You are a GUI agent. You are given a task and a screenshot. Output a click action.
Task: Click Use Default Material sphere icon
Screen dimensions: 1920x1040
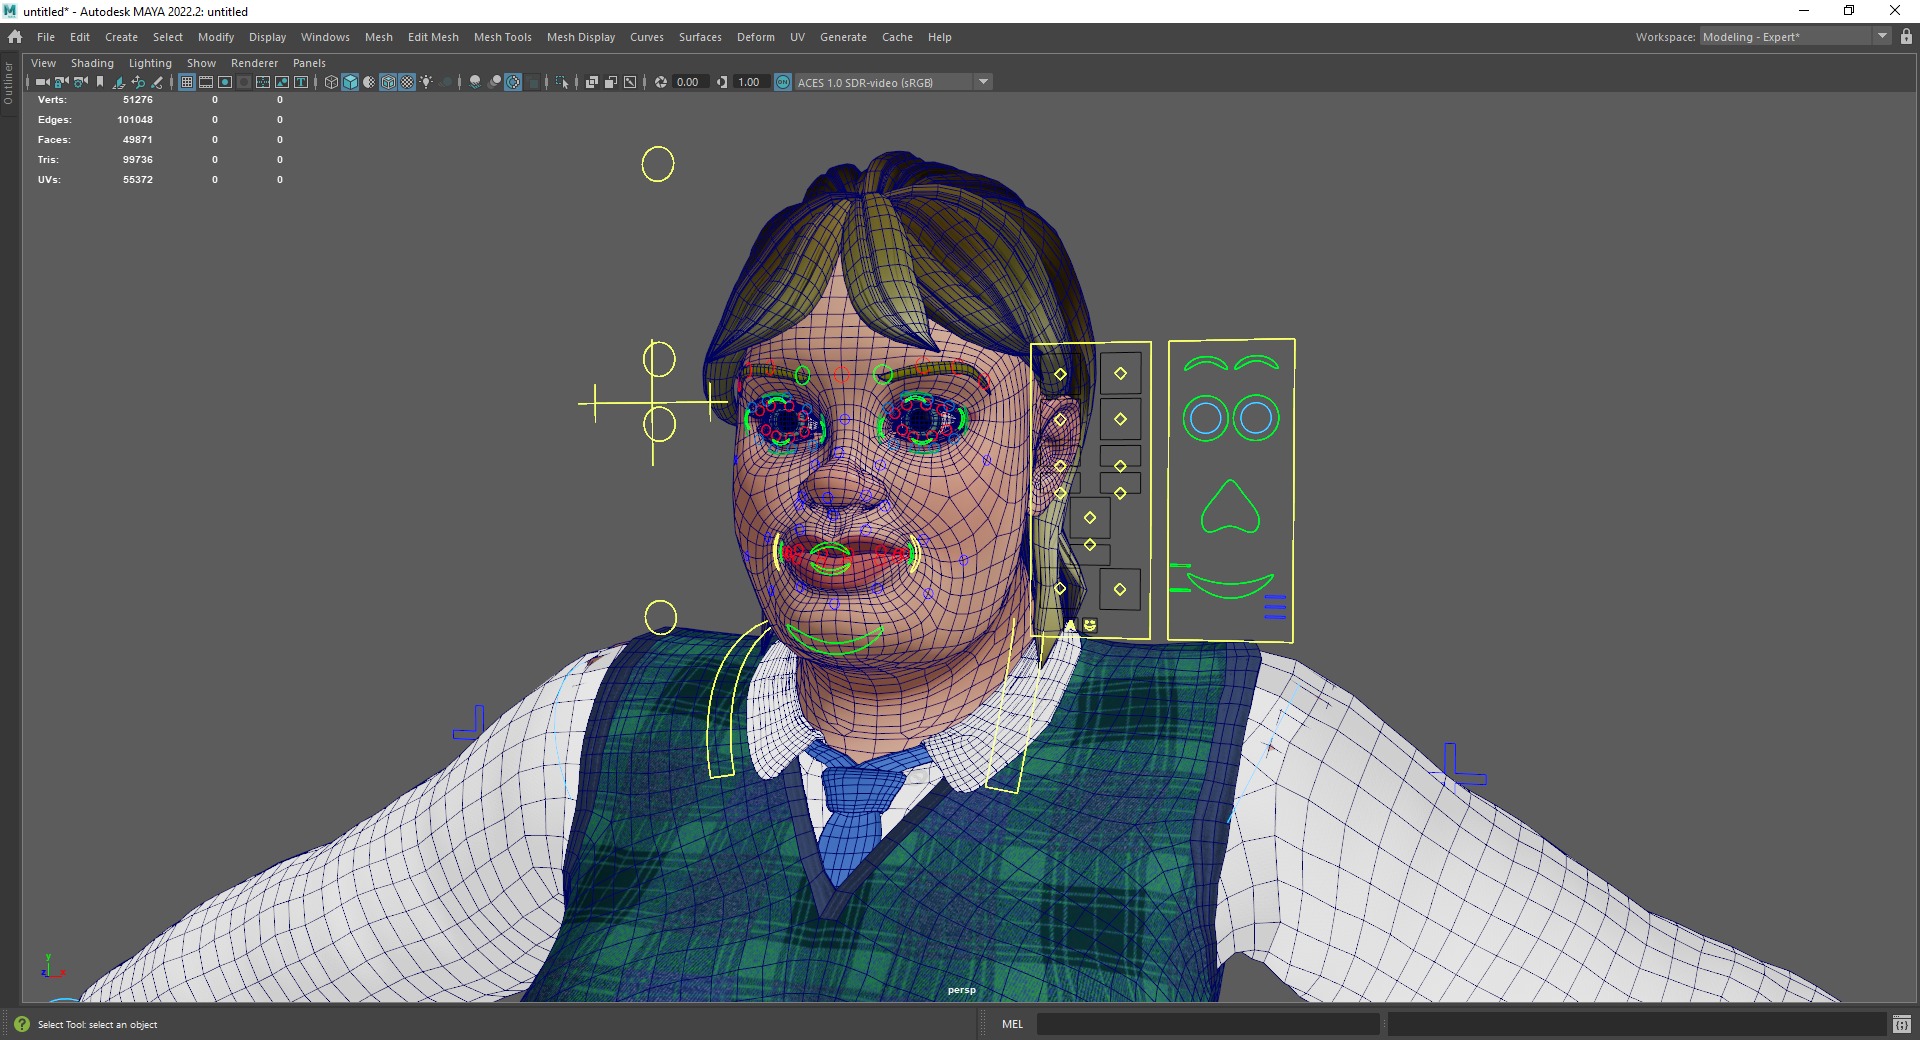coord(369,82)
